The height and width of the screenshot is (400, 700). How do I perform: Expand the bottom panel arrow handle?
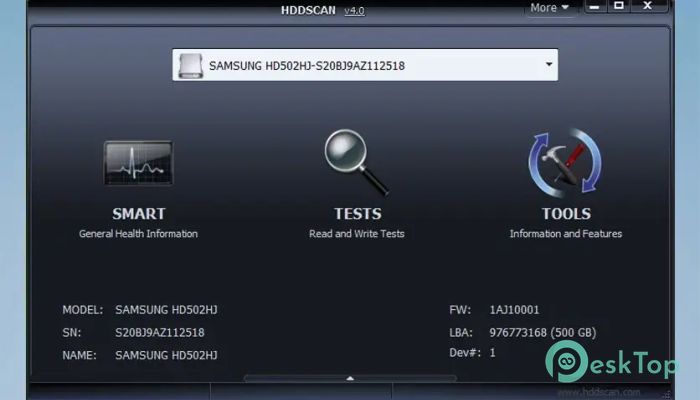[350, 379]
